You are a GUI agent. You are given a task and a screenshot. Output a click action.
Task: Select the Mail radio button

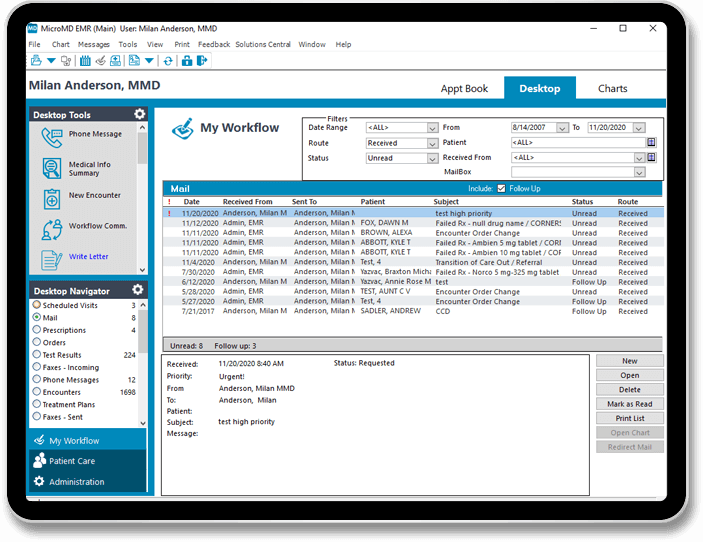37,317
